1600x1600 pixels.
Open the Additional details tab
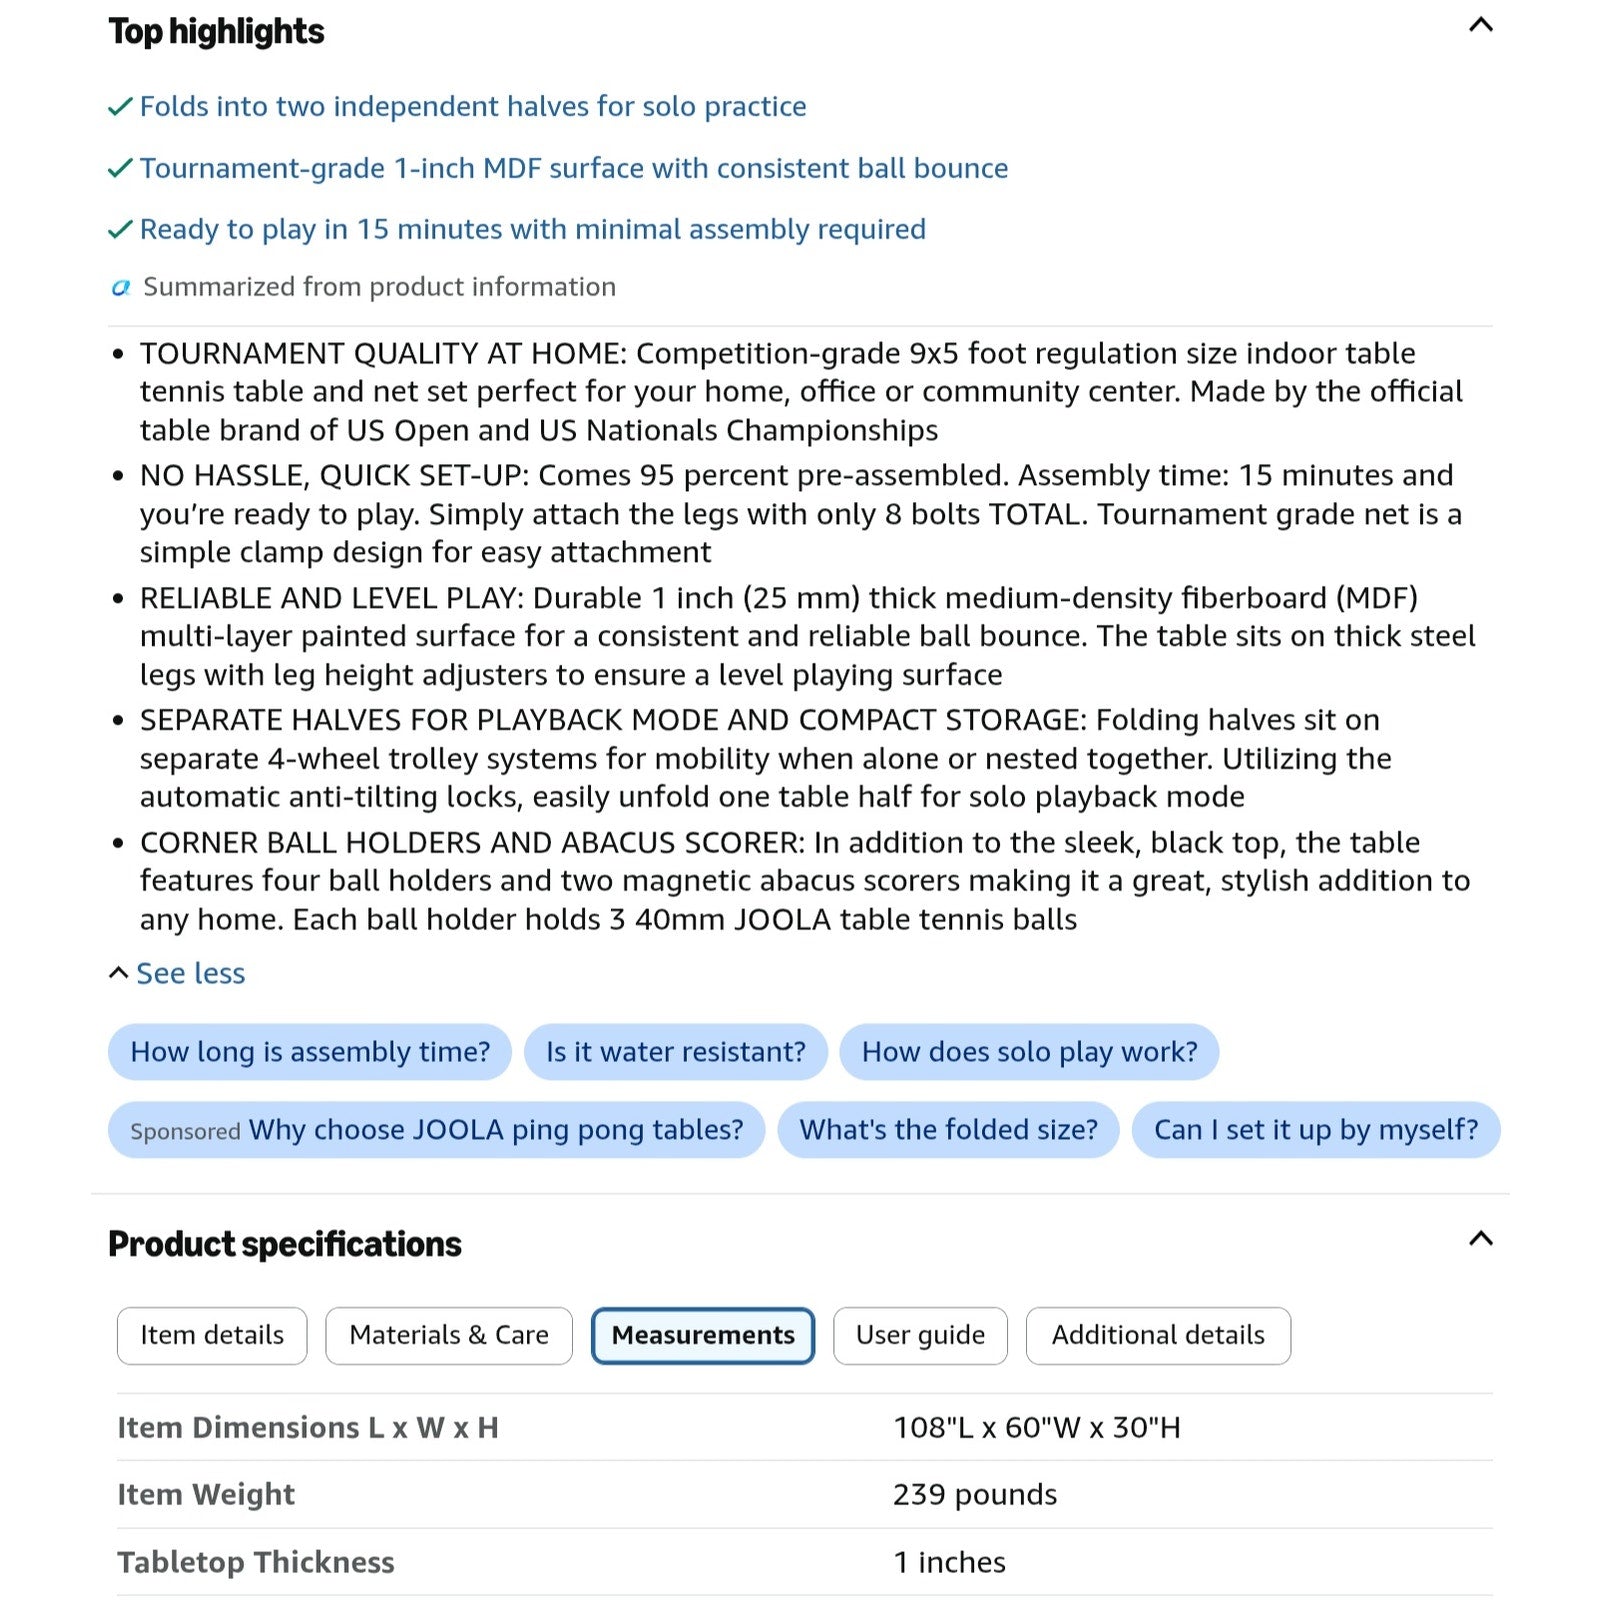point(1158,1336)
